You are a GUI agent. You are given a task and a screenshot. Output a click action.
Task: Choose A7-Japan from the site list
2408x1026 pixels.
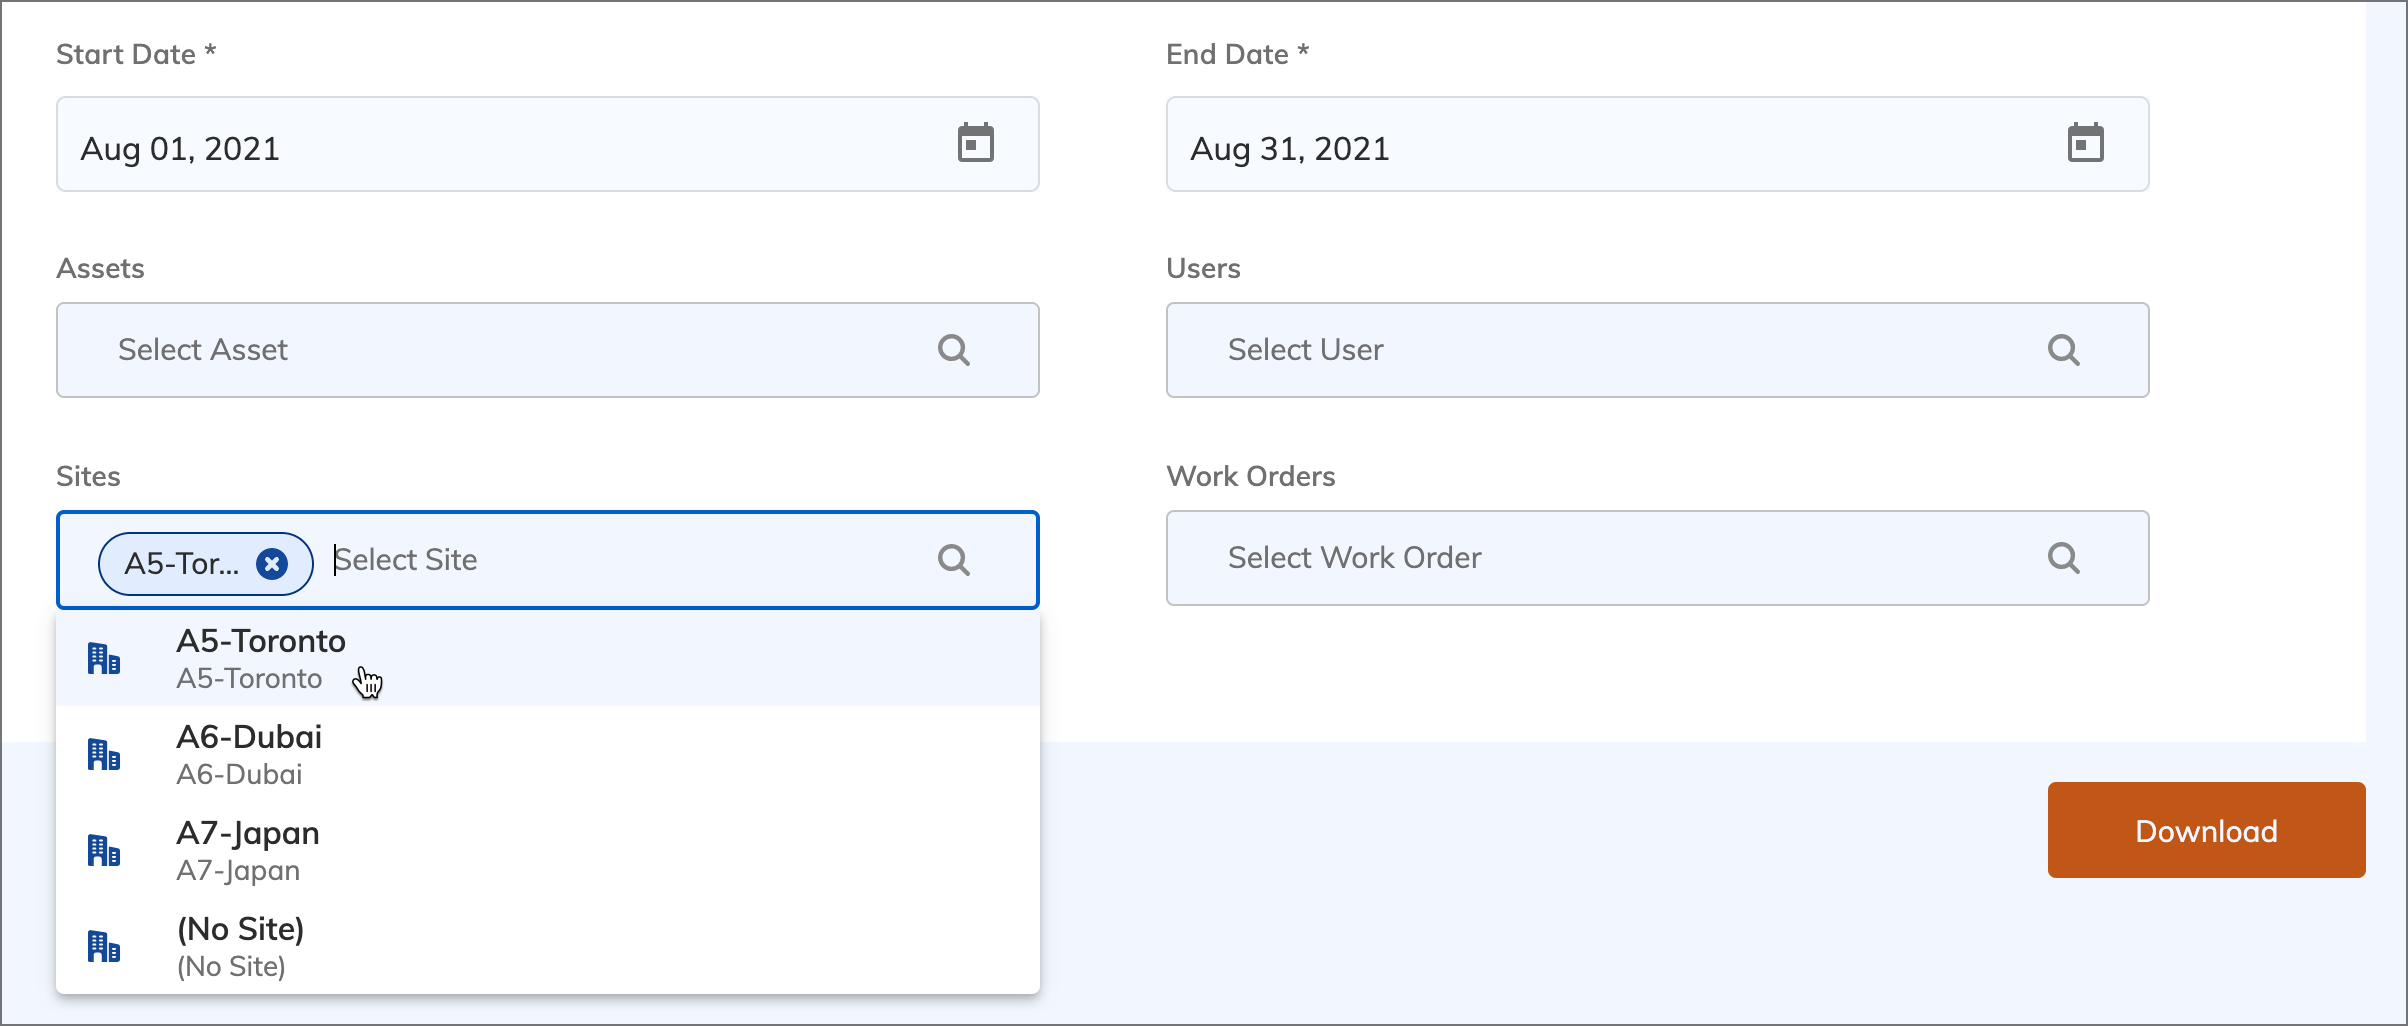coord(548,851)
